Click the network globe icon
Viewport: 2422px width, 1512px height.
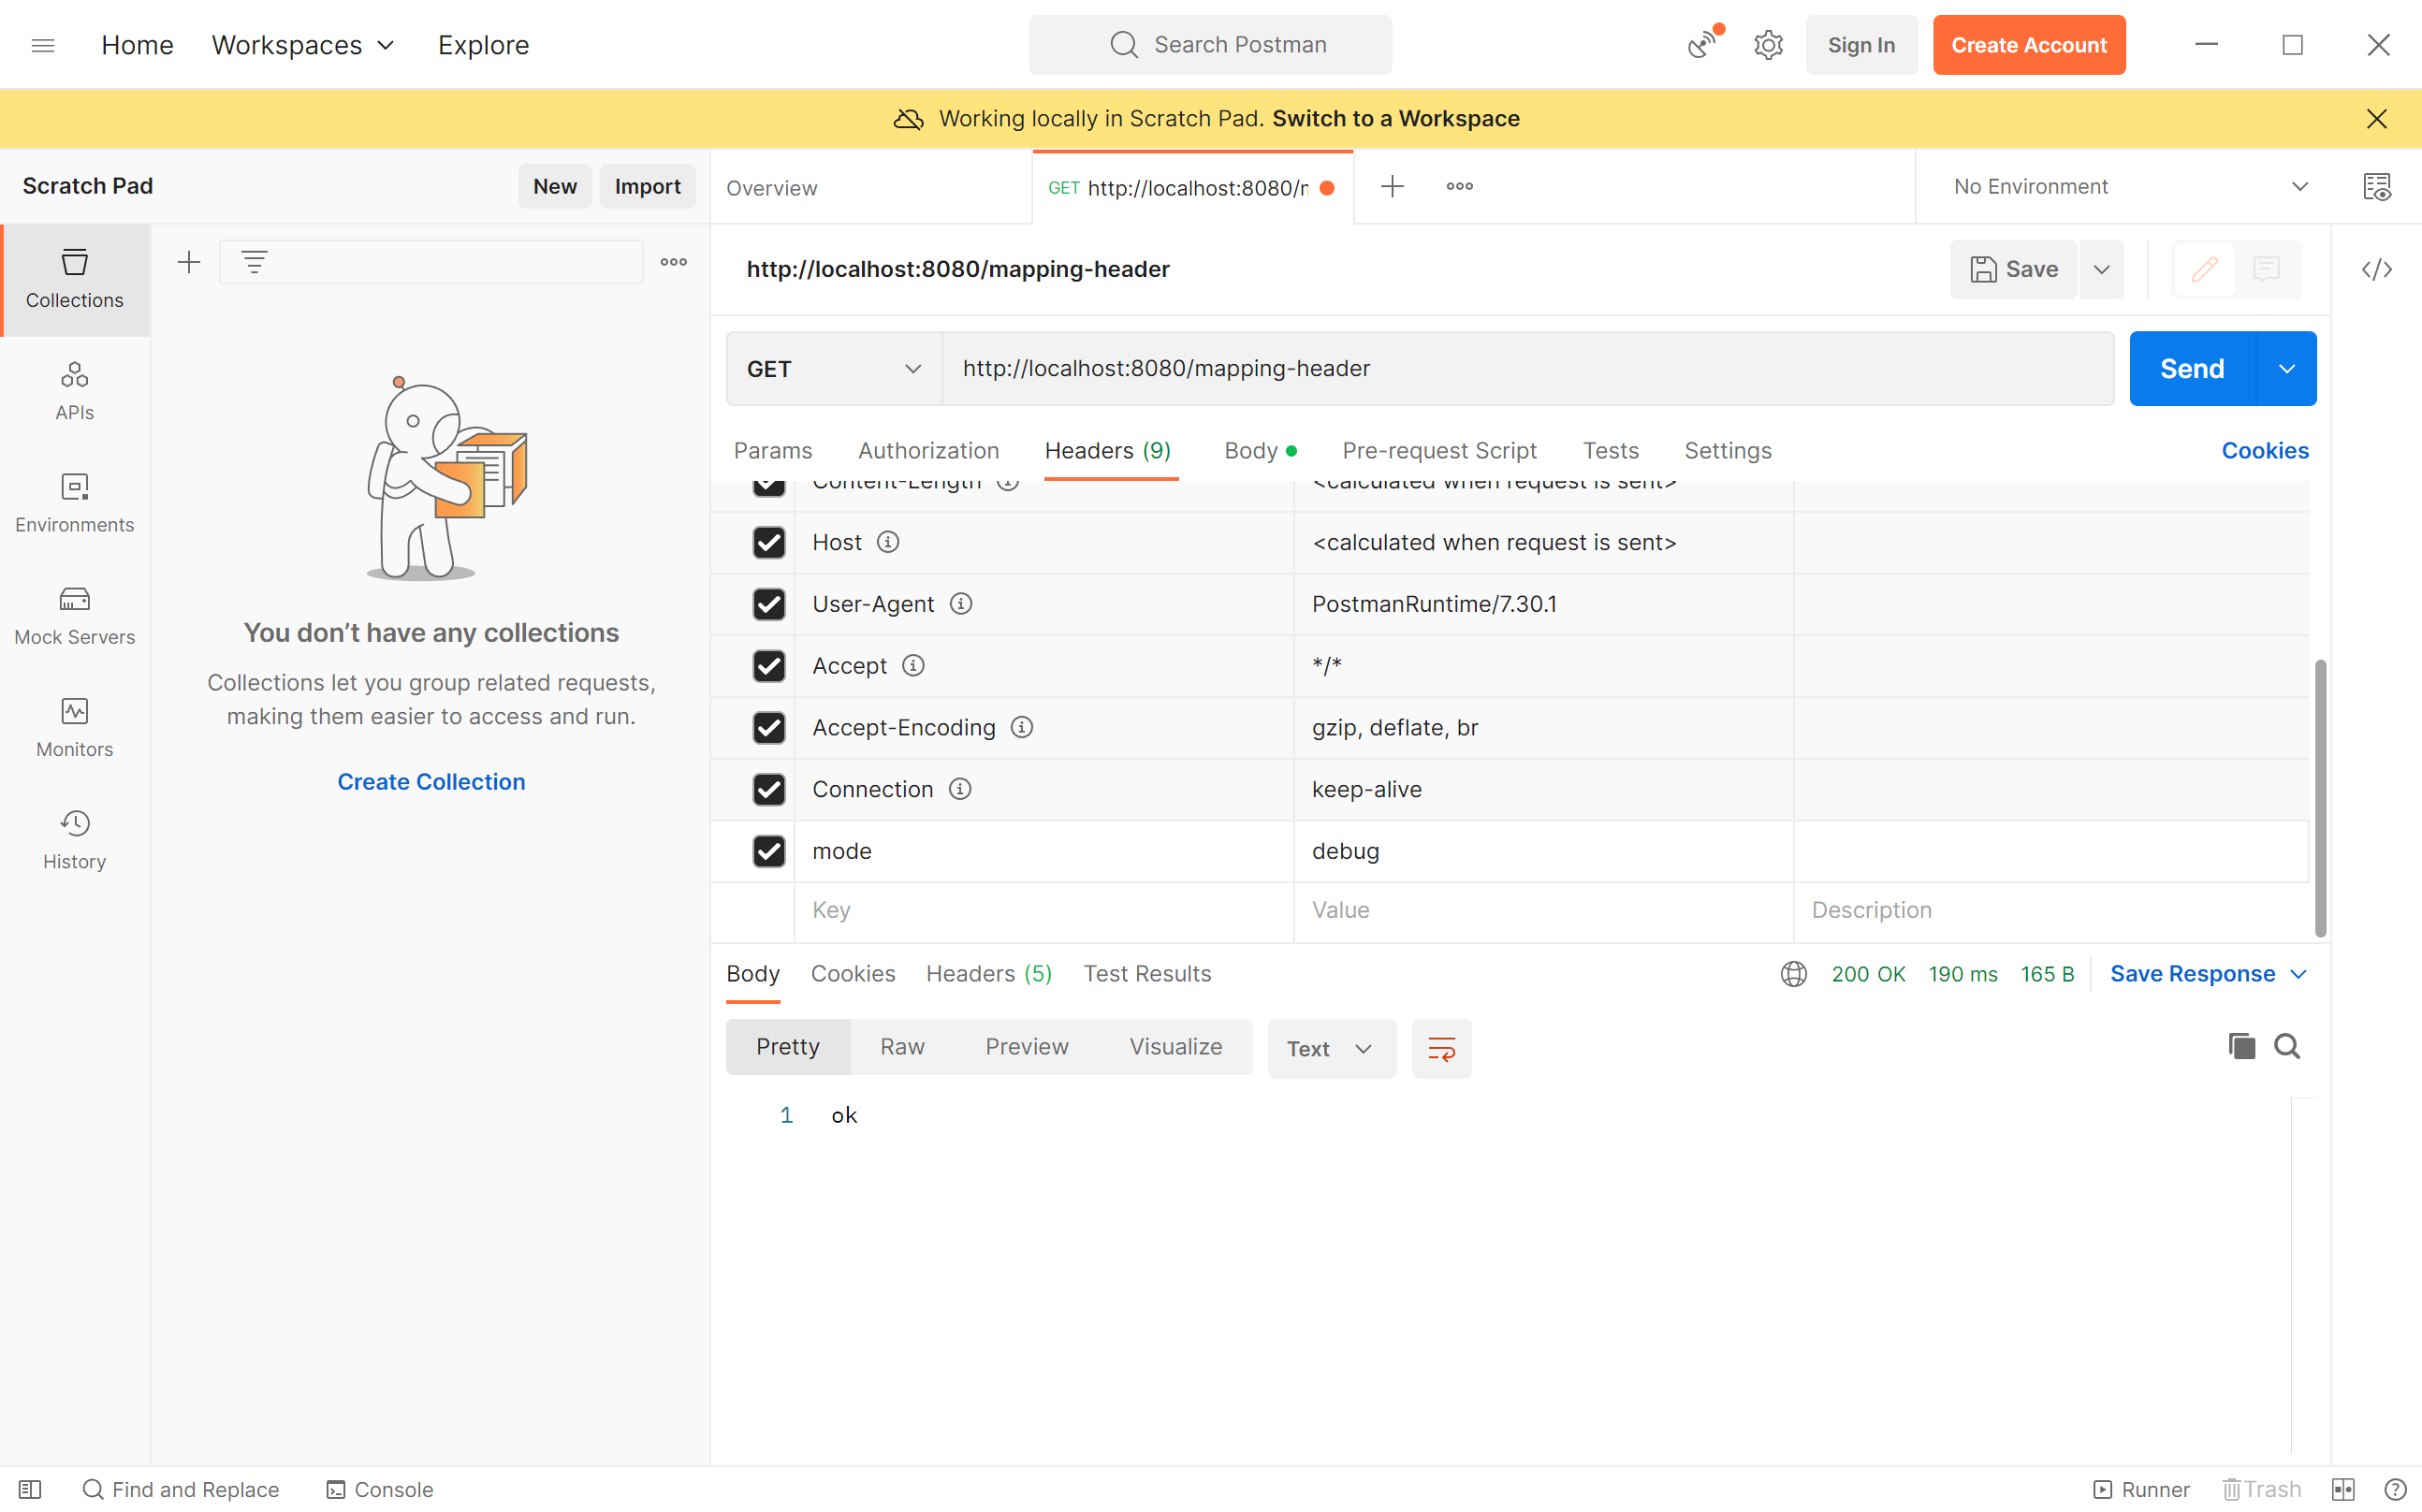[1794, 974]
